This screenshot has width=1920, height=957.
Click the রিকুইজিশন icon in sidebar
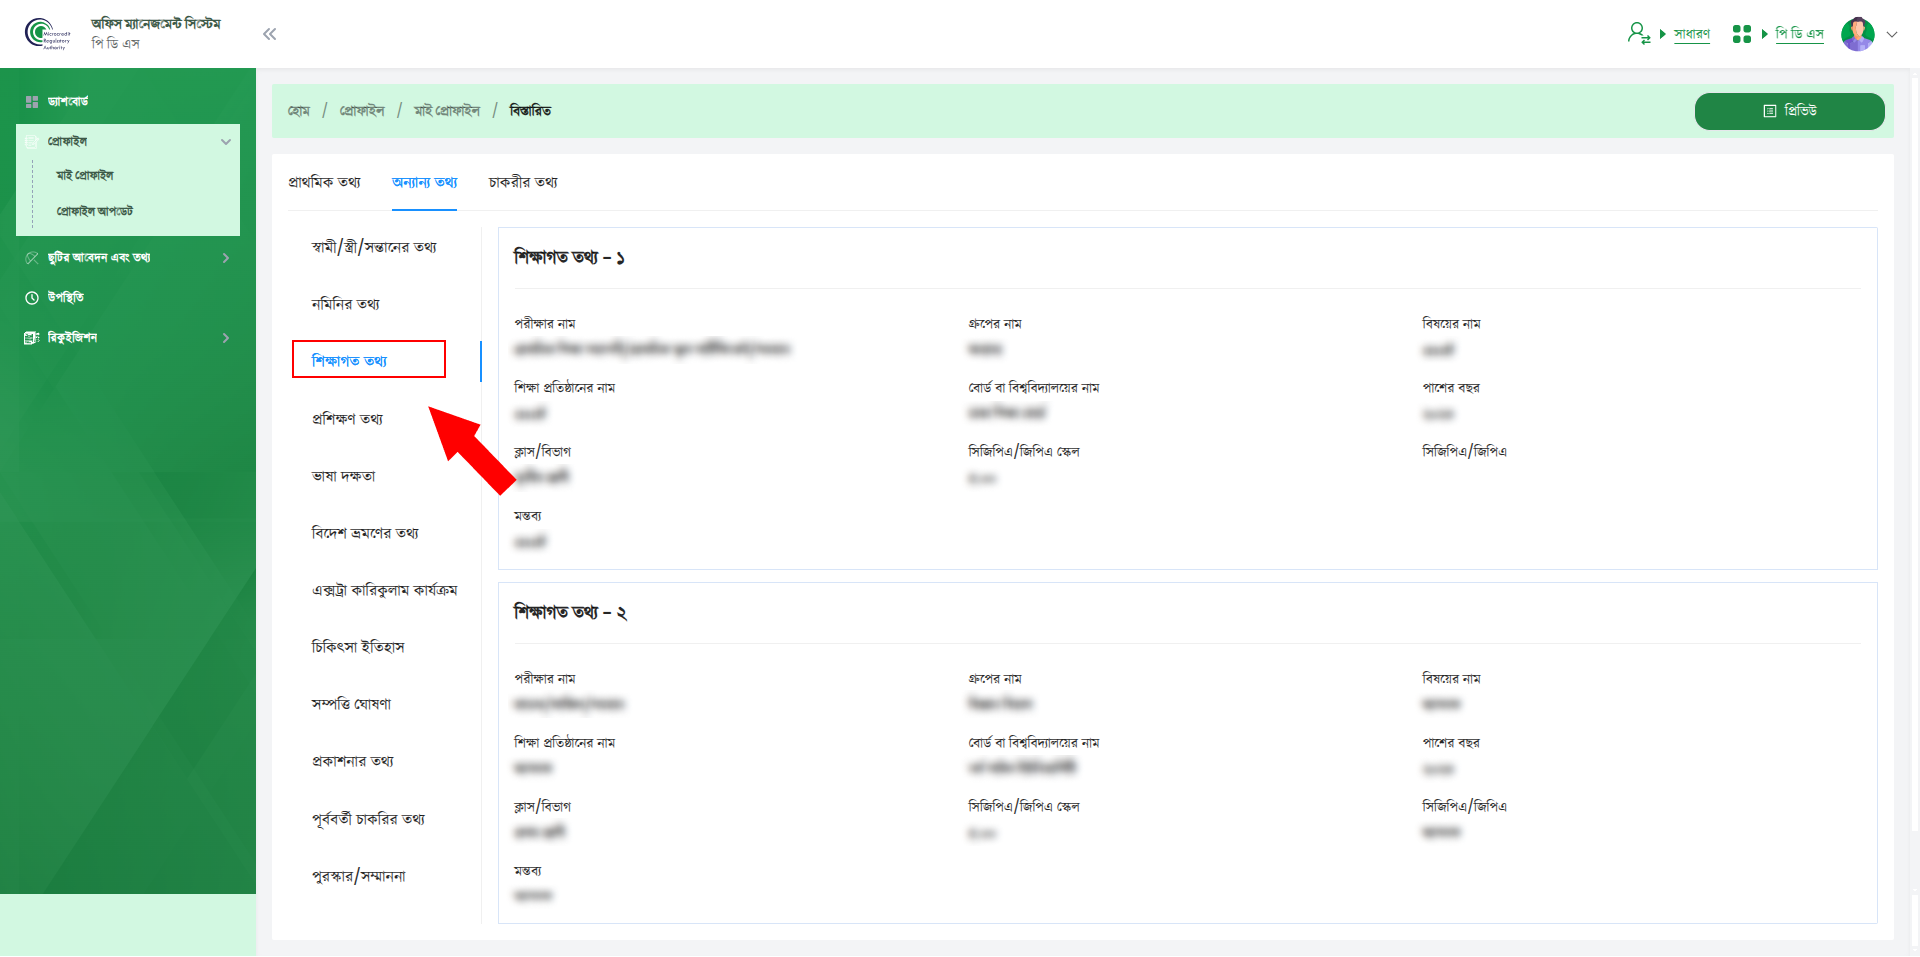click(32, 338)
